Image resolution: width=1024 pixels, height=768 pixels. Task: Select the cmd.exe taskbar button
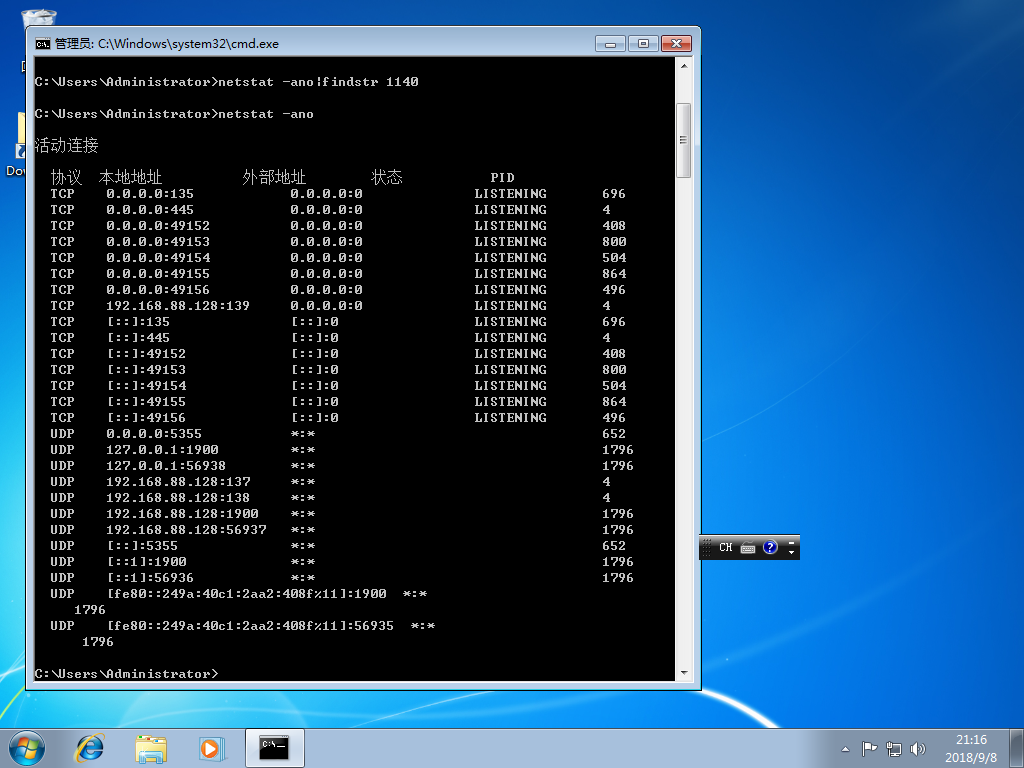(274, 748)
